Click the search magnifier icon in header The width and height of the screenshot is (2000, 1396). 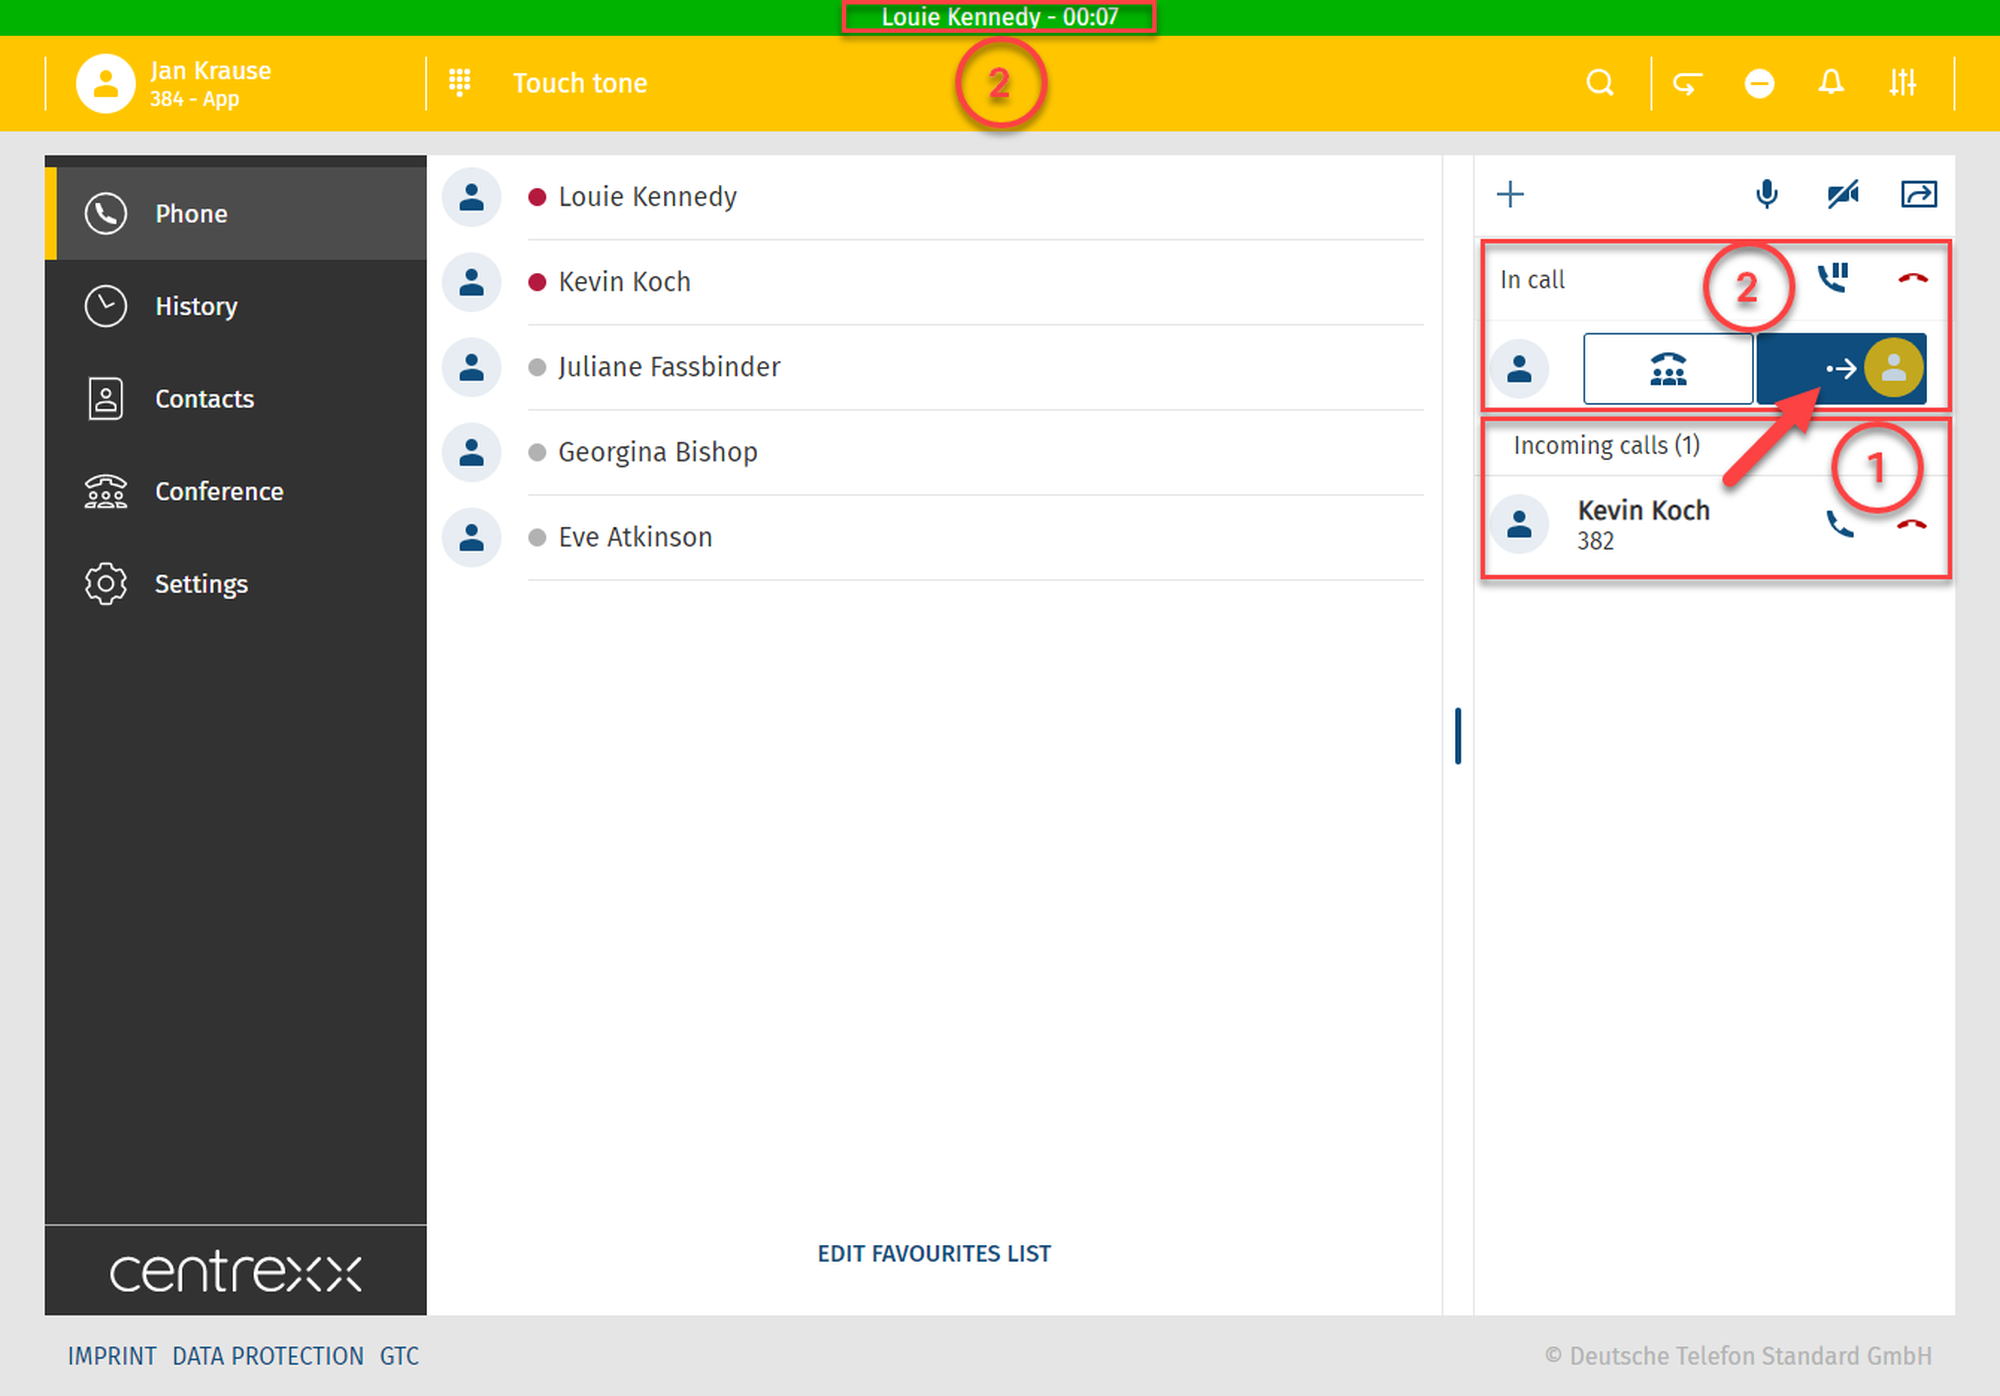tap(1600, 83)
